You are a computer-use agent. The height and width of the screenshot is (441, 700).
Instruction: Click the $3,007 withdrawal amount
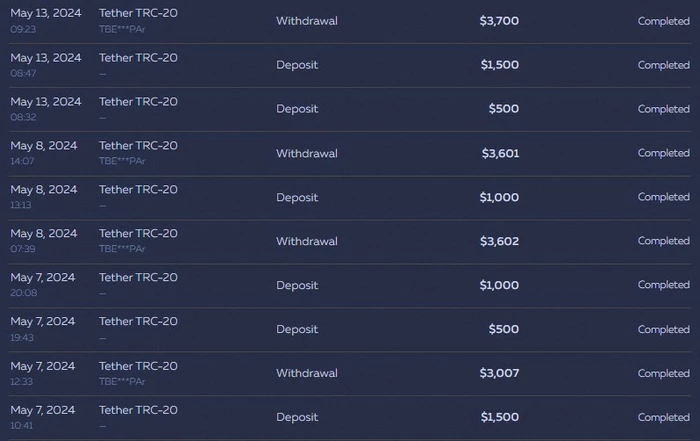499,373
